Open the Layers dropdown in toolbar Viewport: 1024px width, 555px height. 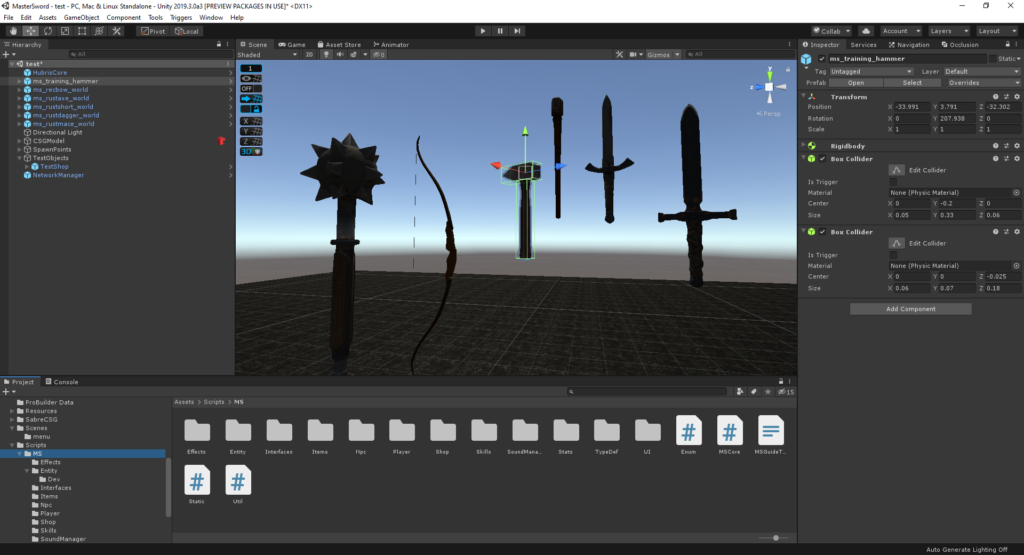(x=948, y=31)
